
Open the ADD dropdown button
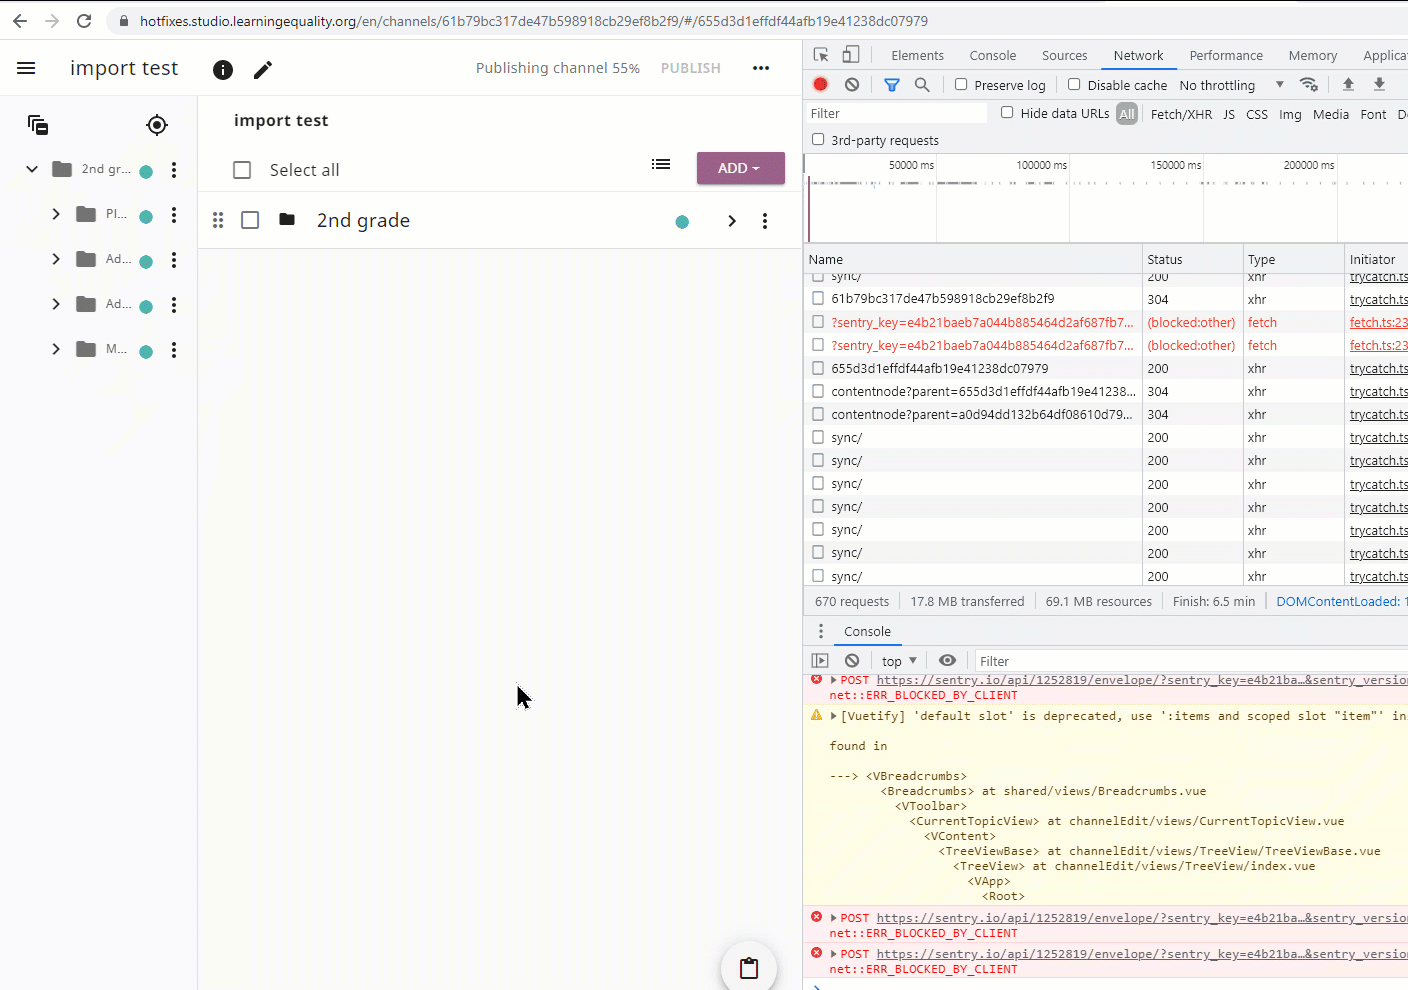pyautogui.click(x=740, y=168)
